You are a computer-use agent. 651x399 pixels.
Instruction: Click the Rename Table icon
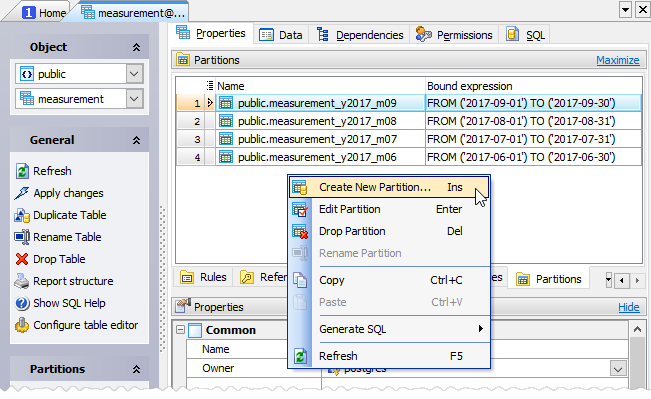click(x=22, y=237)
